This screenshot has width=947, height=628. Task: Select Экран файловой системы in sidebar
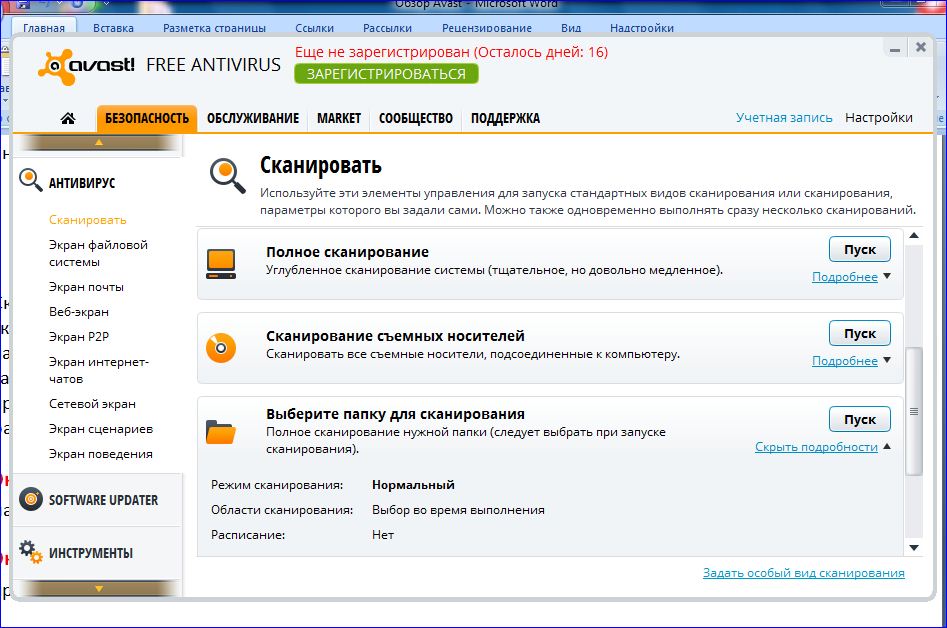point(98,253)
